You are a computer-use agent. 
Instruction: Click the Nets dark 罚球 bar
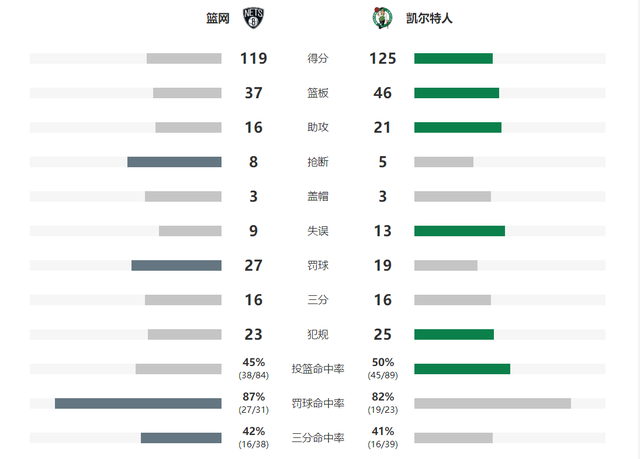point(176,266)
